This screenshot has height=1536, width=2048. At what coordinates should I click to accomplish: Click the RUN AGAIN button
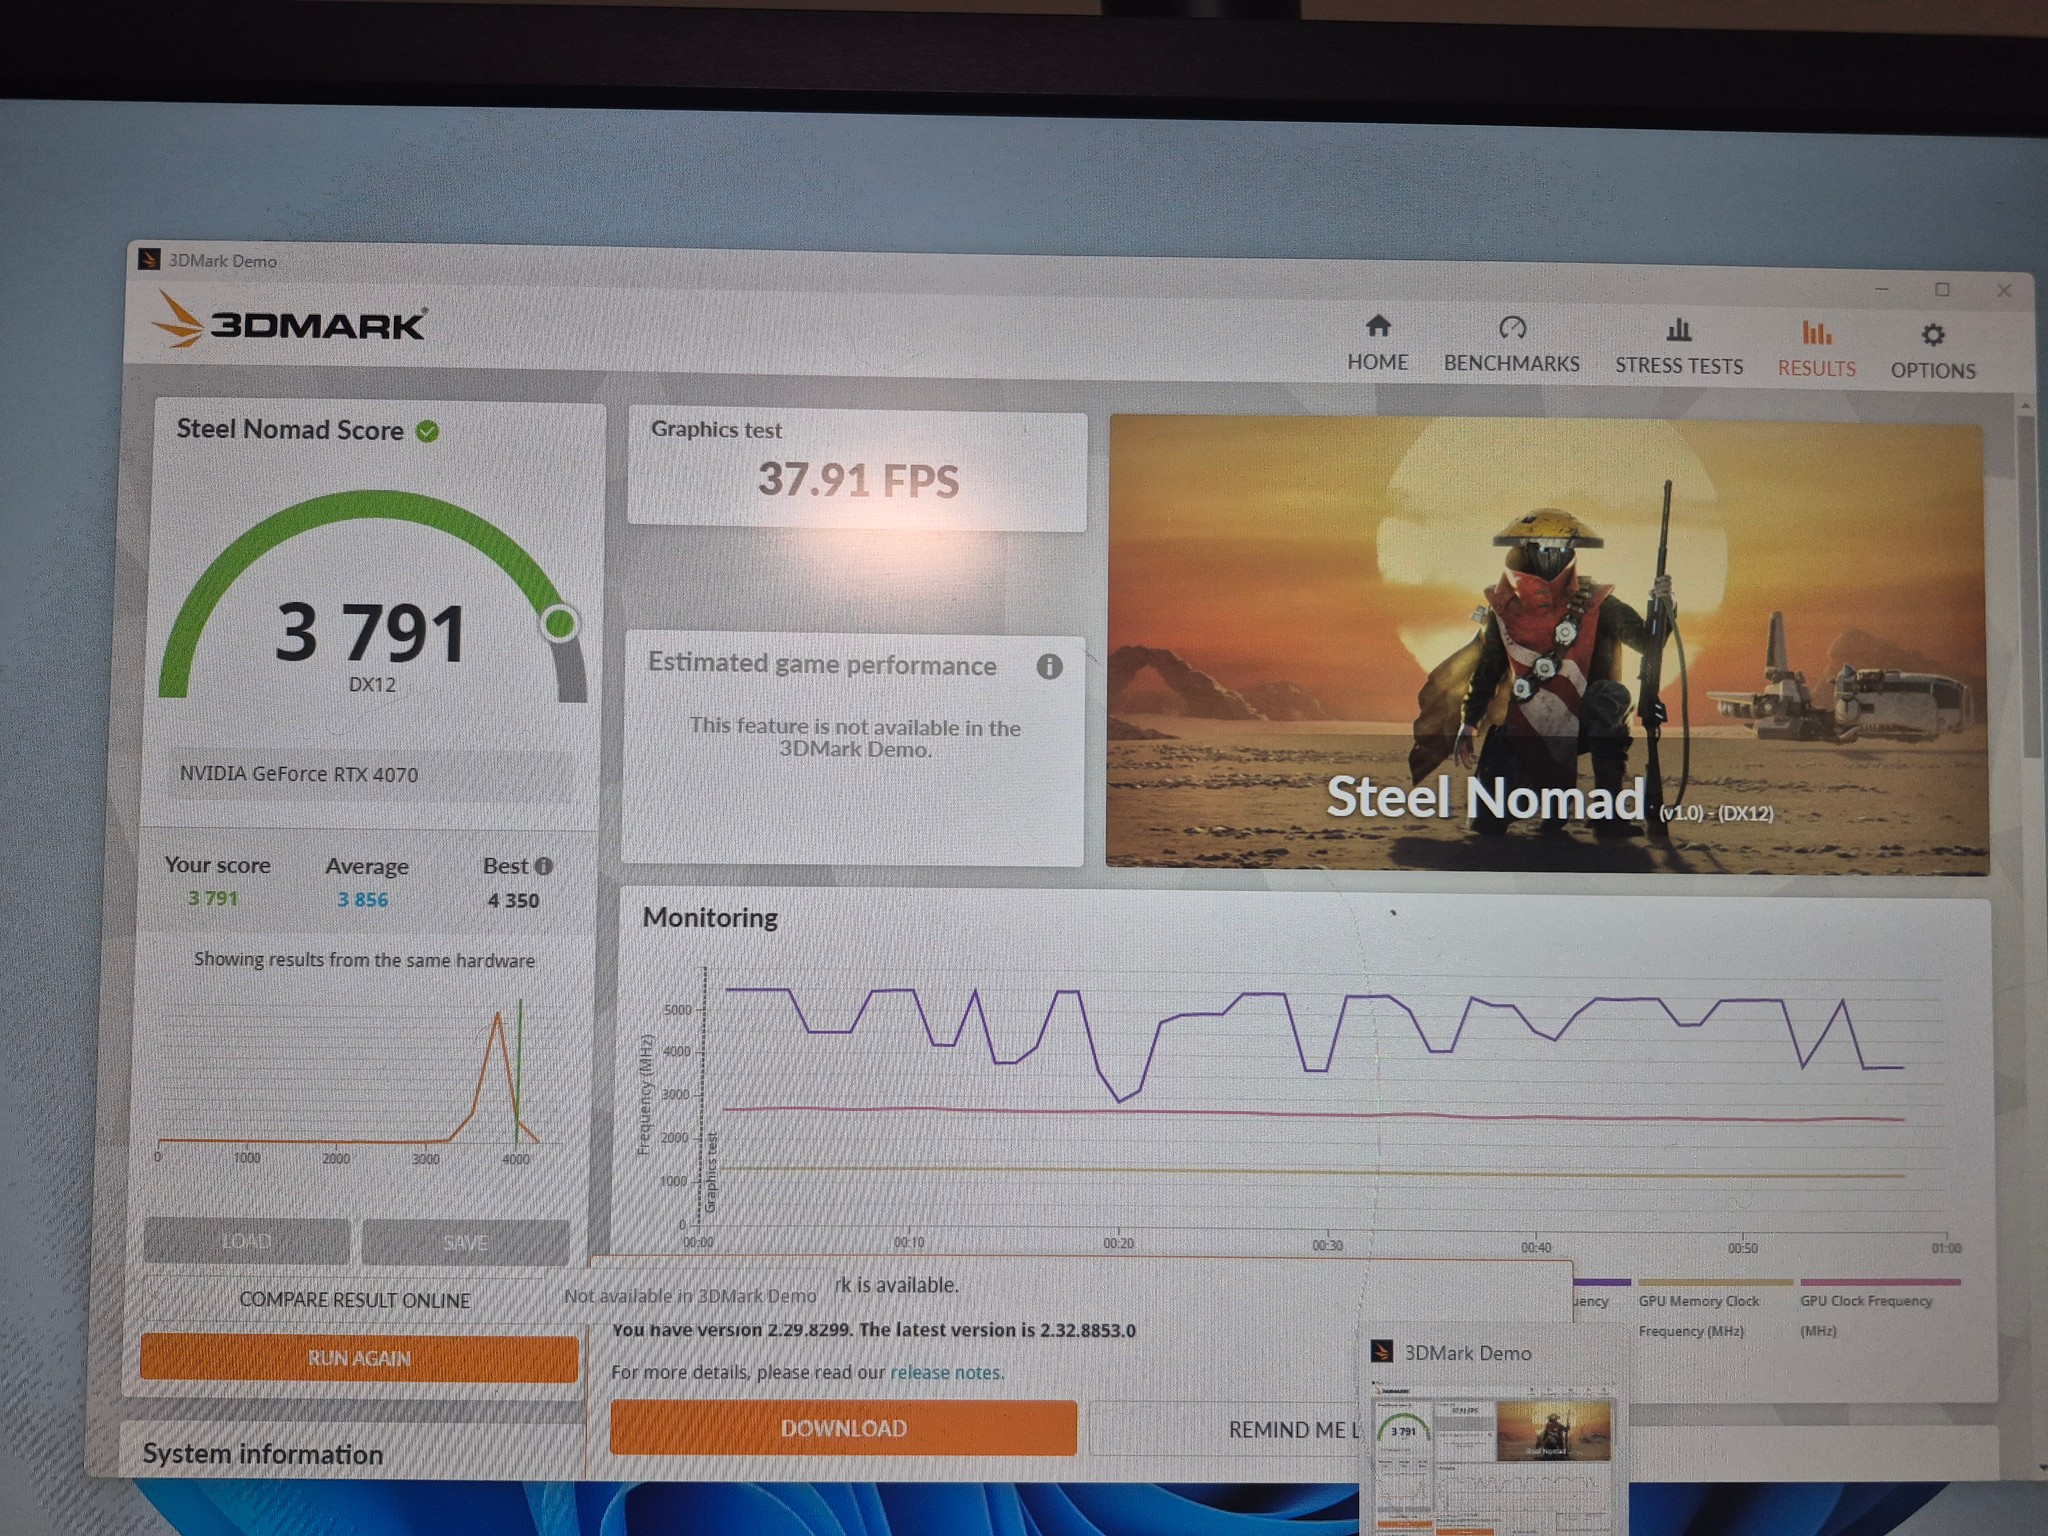pyautogui.click(x=359, y=1358)
